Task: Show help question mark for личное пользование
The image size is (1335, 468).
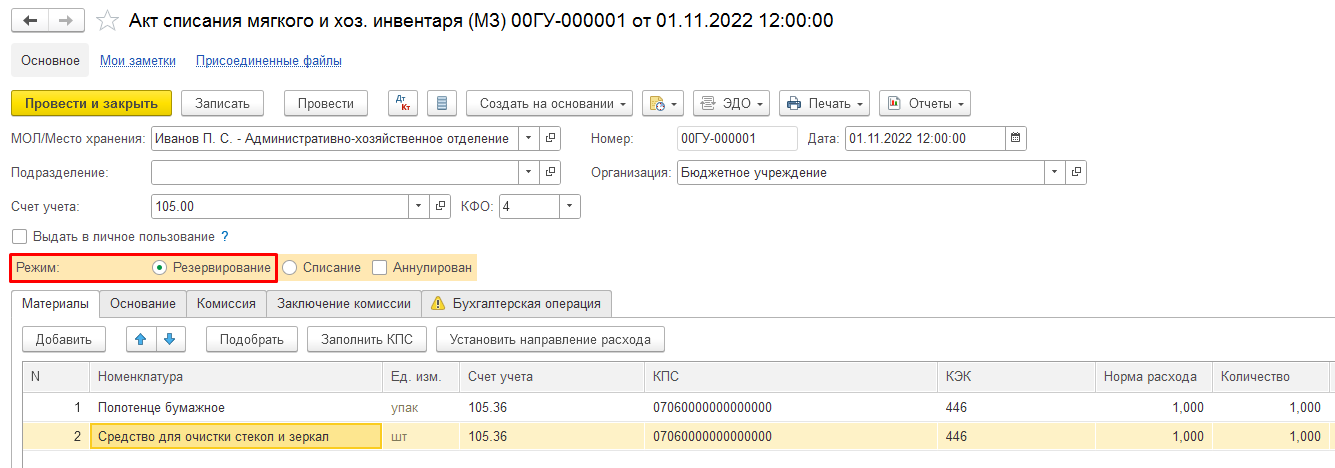Action: point(225,237)
